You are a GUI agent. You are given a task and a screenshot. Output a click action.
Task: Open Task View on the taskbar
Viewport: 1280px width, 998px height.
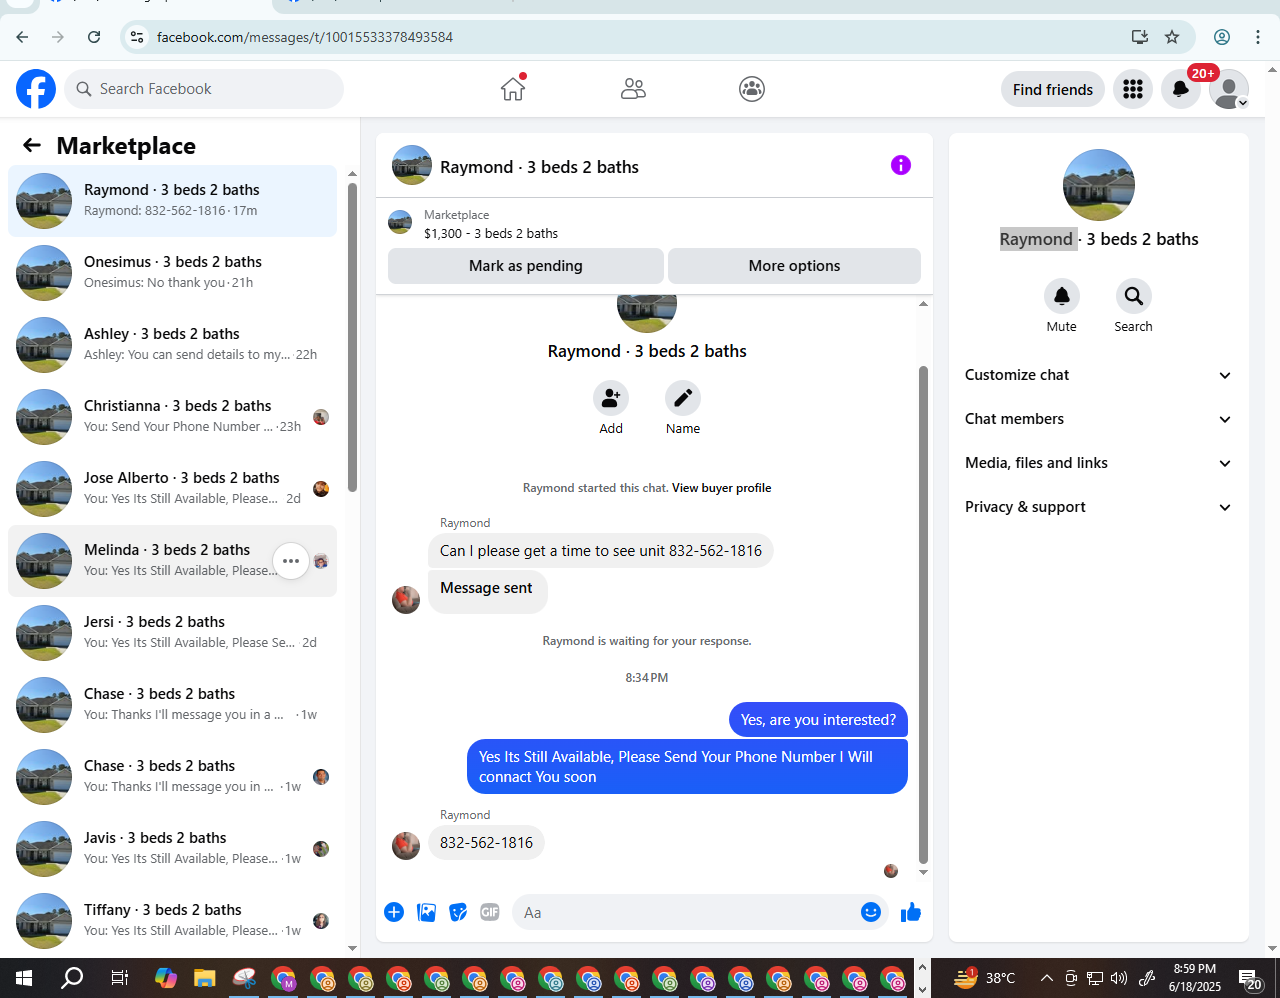coord(119,978)
